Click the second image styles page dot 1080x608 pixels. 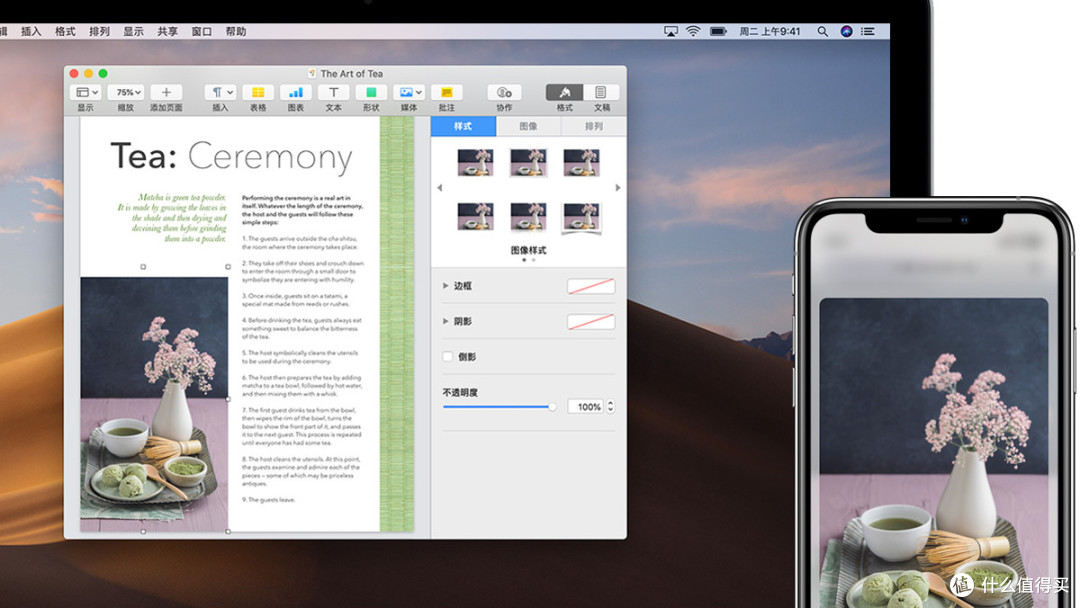coord(533,260)
